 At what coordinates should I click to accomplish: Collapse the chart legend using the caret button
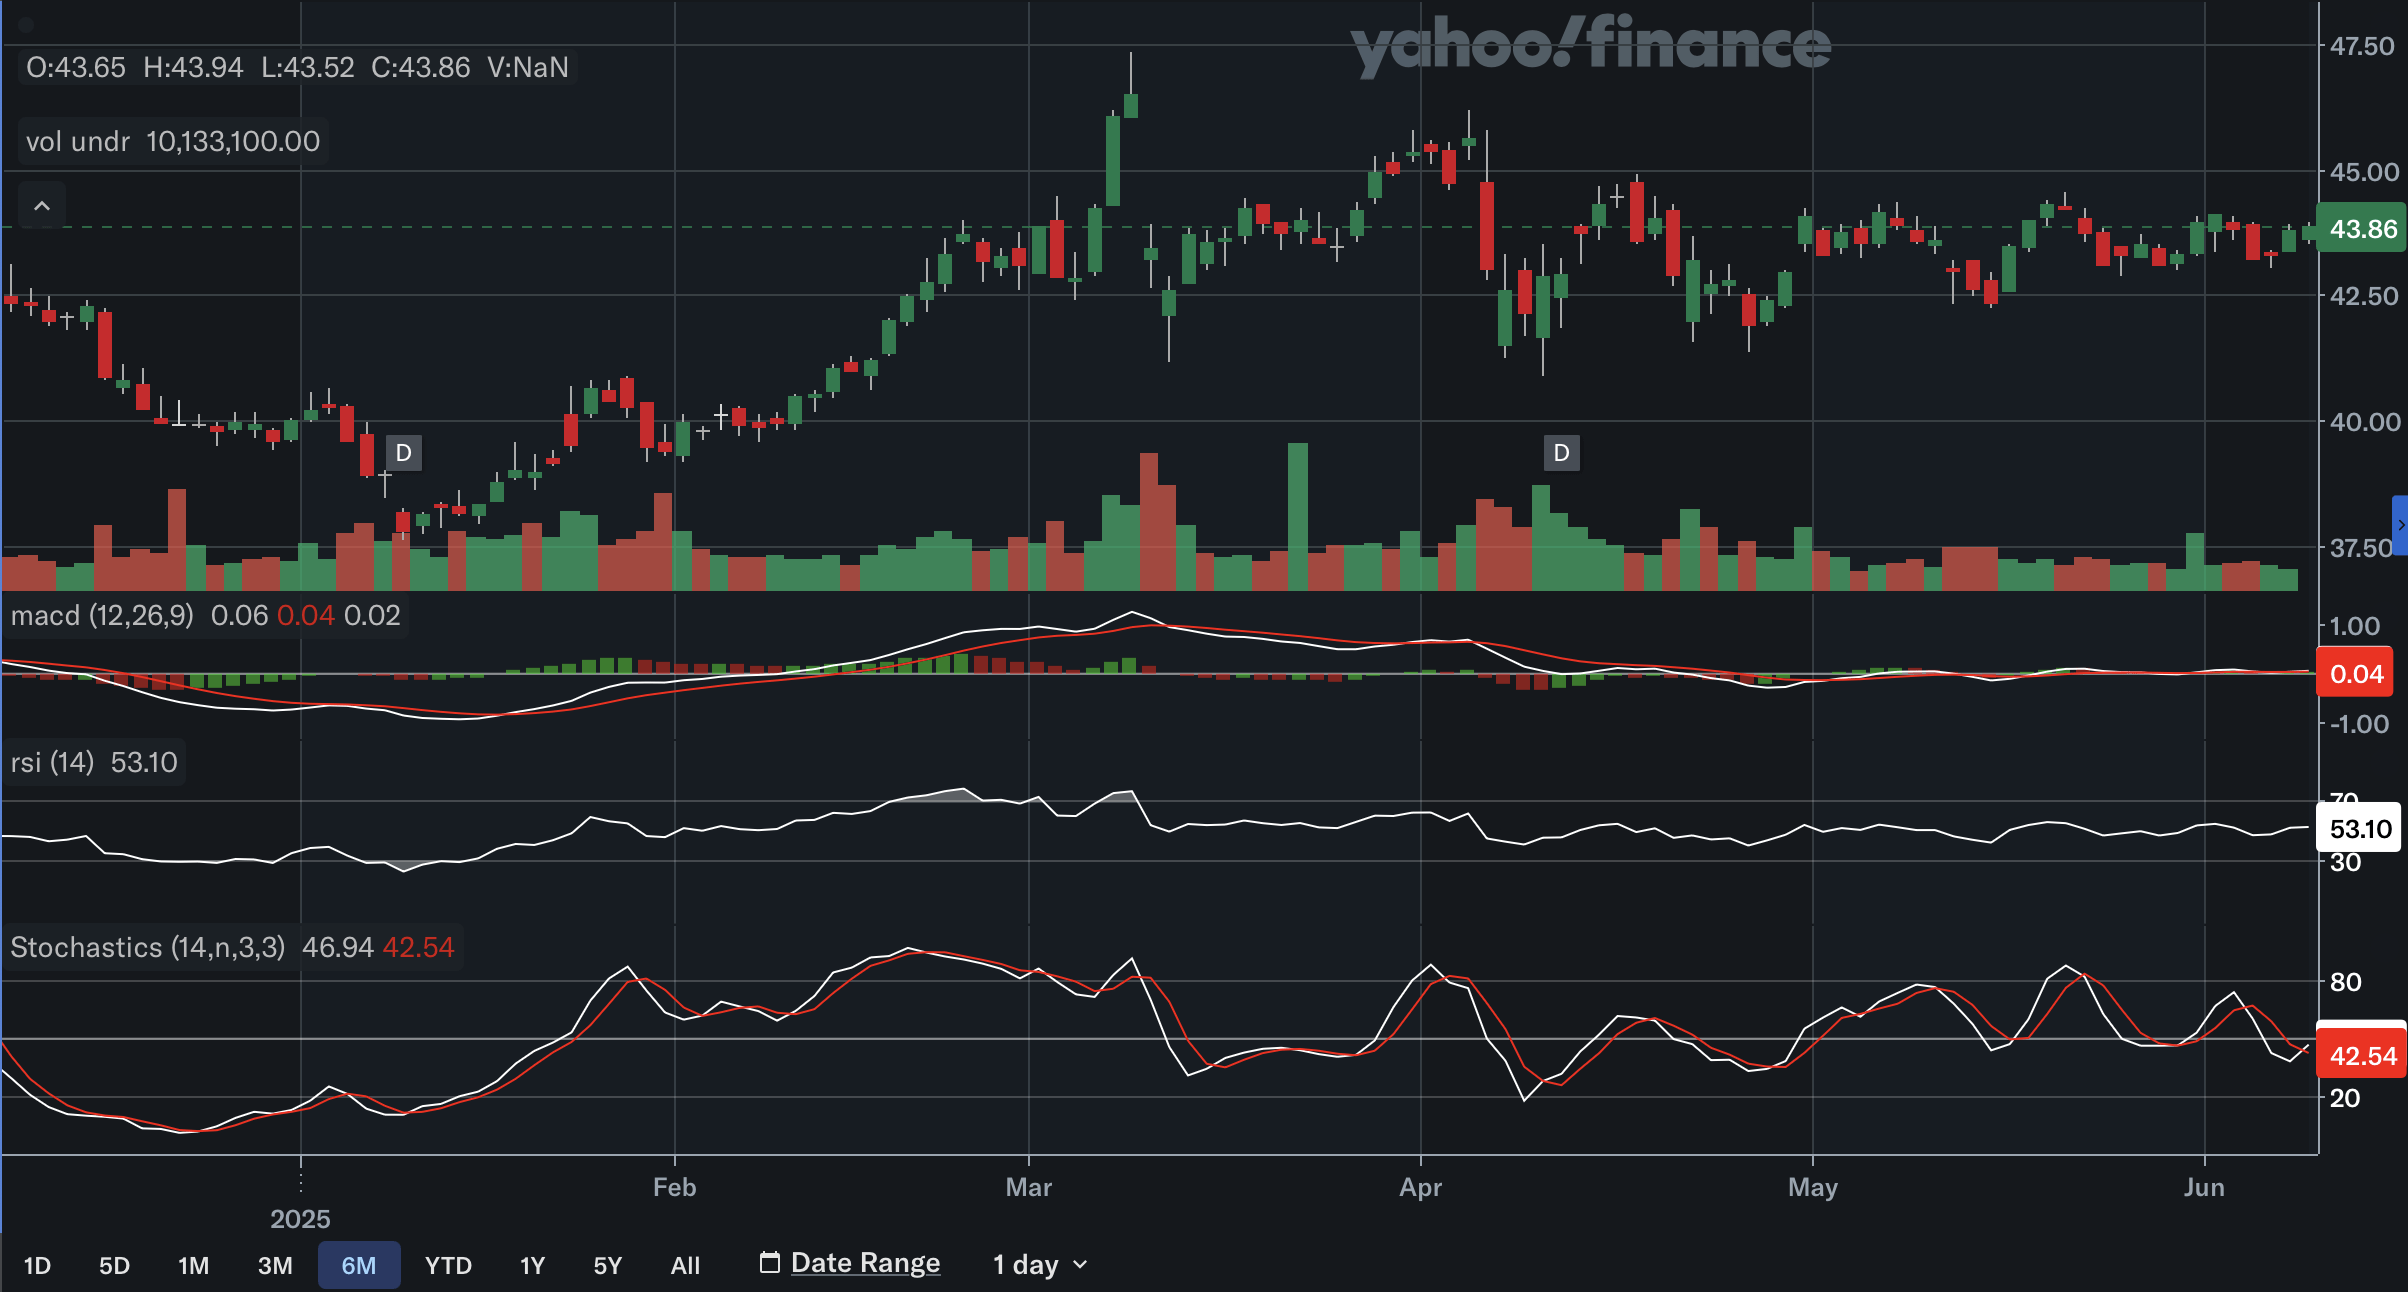click(x=42, y=205)
